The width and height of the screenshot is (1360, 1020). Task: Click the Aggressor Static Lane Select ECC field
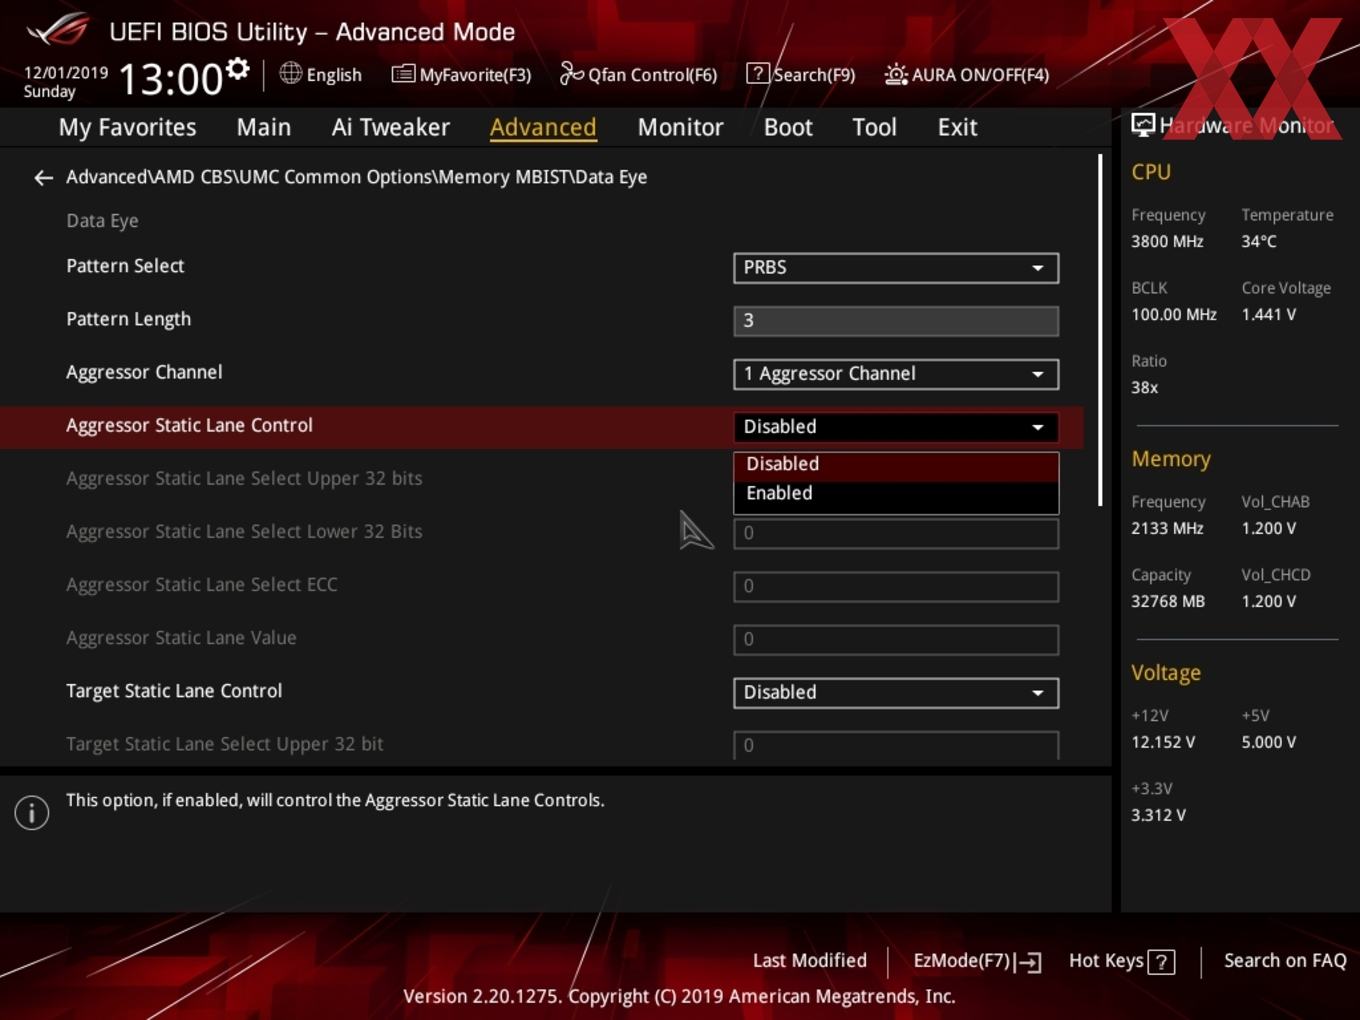pyautogui.click(x=896, y=586)
